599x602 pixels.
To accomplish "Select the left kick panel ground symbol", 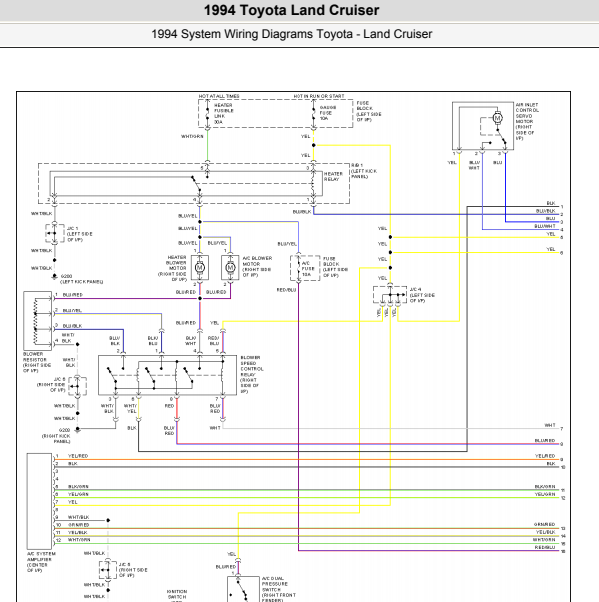I will [55, 276].
